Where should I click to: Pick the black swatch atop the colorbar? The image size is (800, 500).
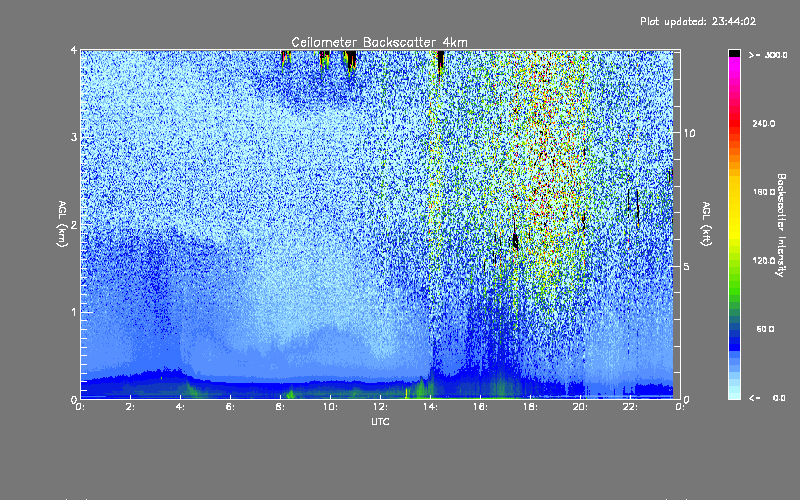(734, 53)
